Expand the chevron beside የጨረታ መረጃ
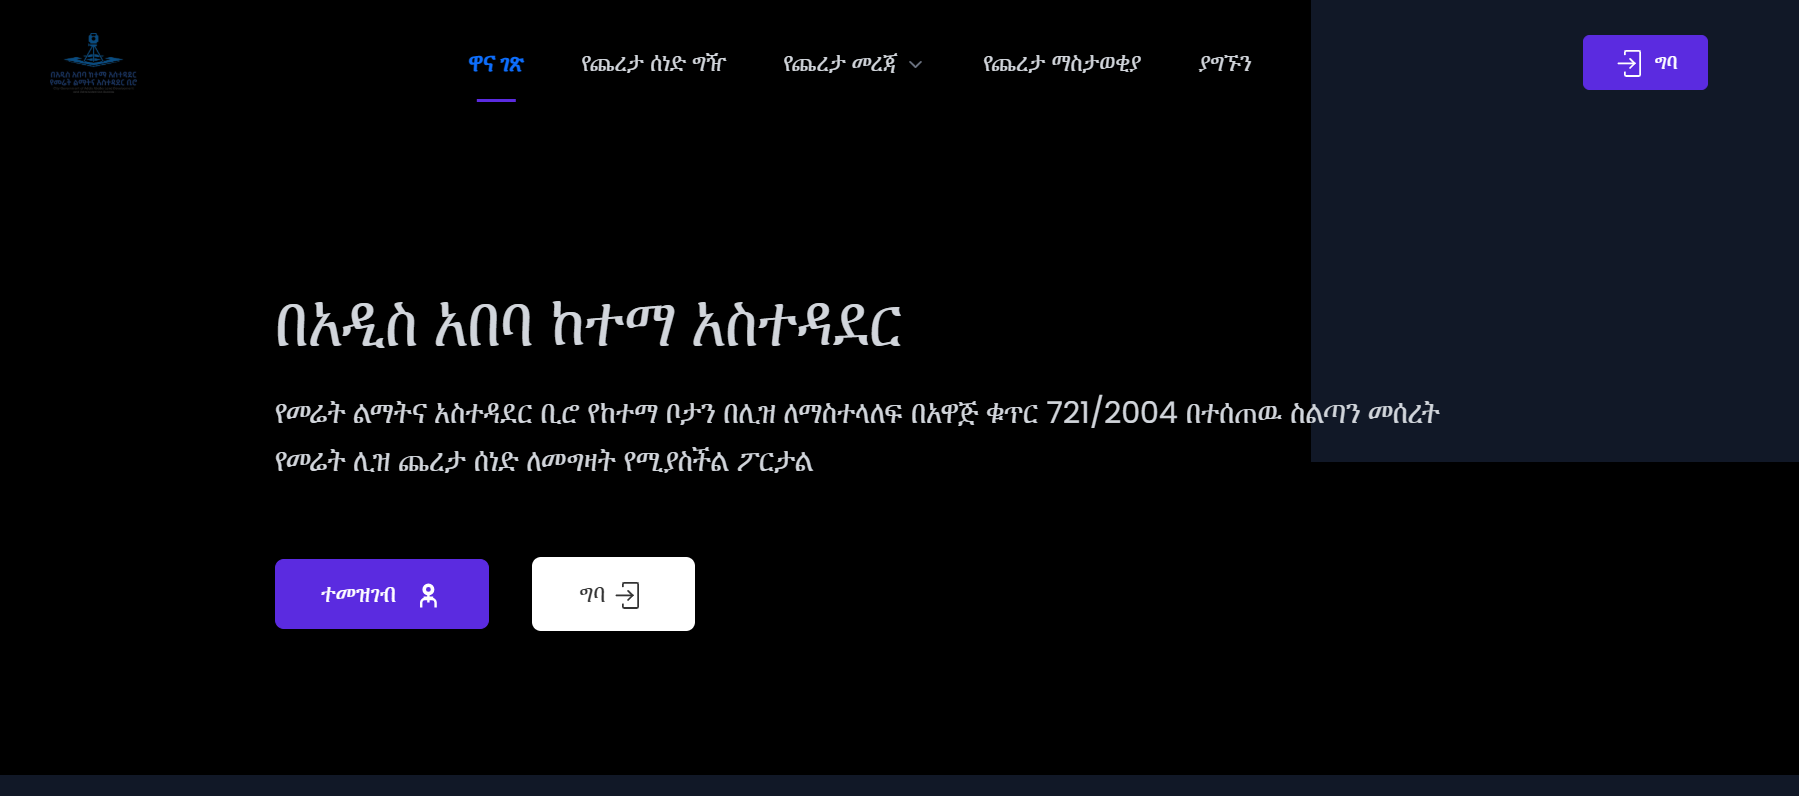Viewport: 1799px width, 796px height. pyautogui.click(x=915, y=65)
